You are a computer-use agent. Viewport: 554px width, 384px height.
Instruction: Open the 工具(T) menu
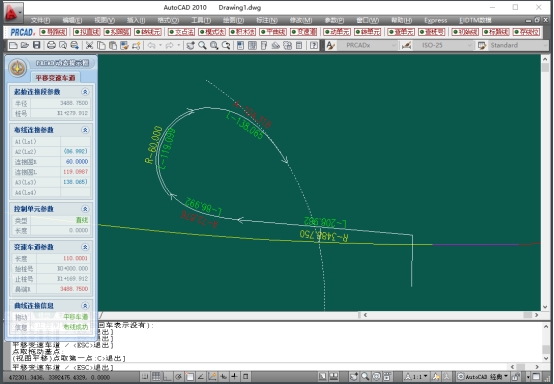(201, 20)
